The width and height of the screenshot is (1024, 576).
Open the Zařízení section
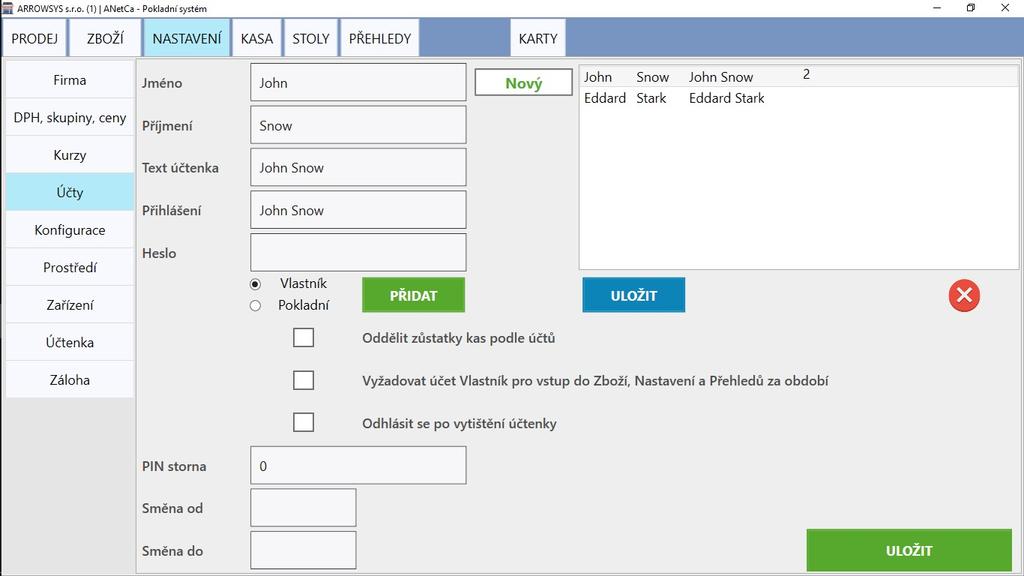click(x=70, y=305)
